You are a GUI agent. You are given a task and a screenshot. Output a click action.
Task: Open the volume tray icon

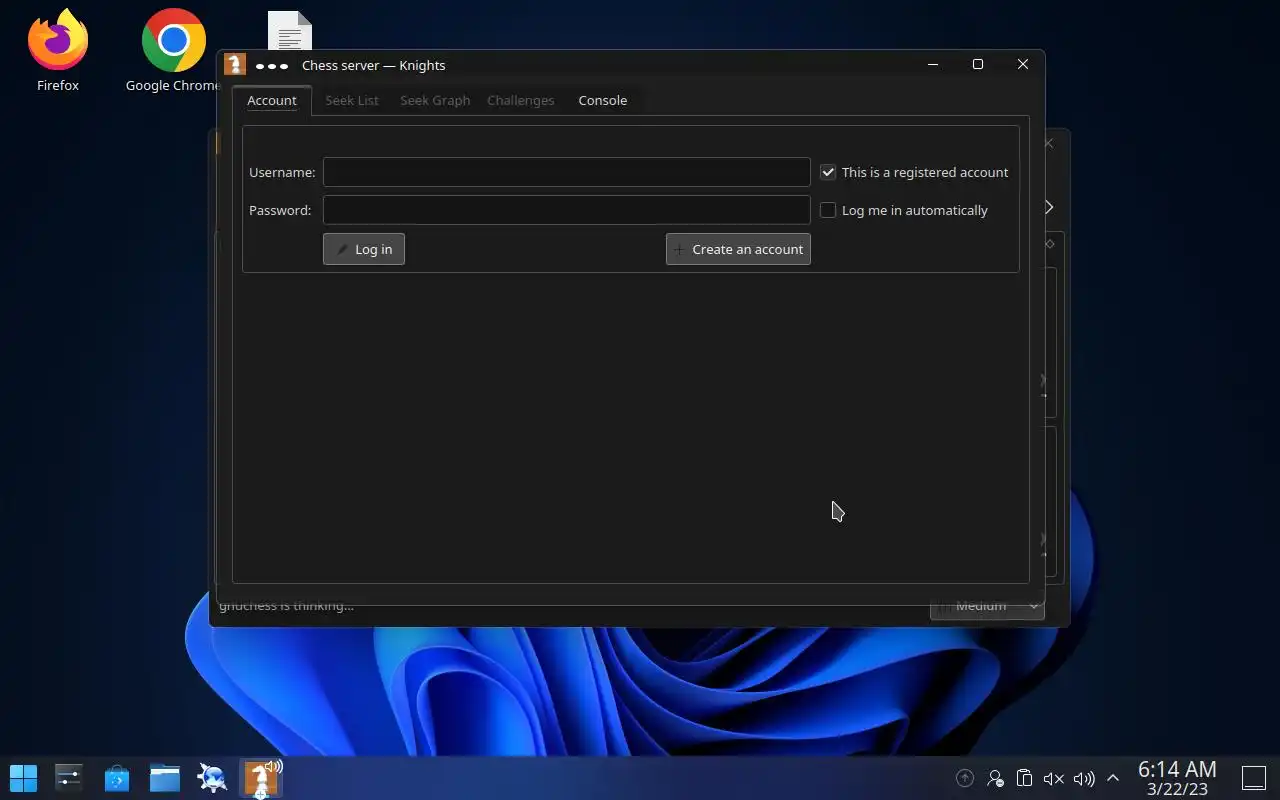click(x=1084, y=778)
